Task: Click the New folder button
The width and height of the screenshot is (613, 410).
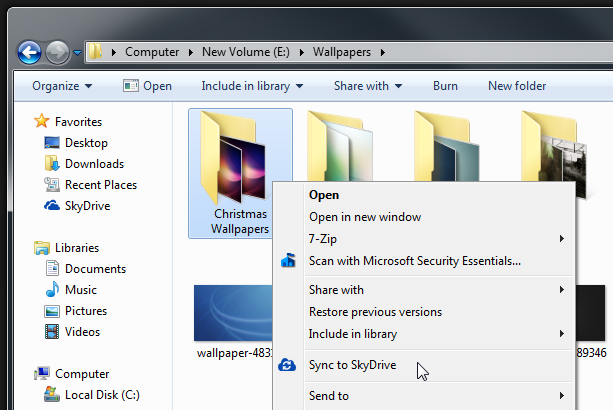Action: tap(517, 86)
